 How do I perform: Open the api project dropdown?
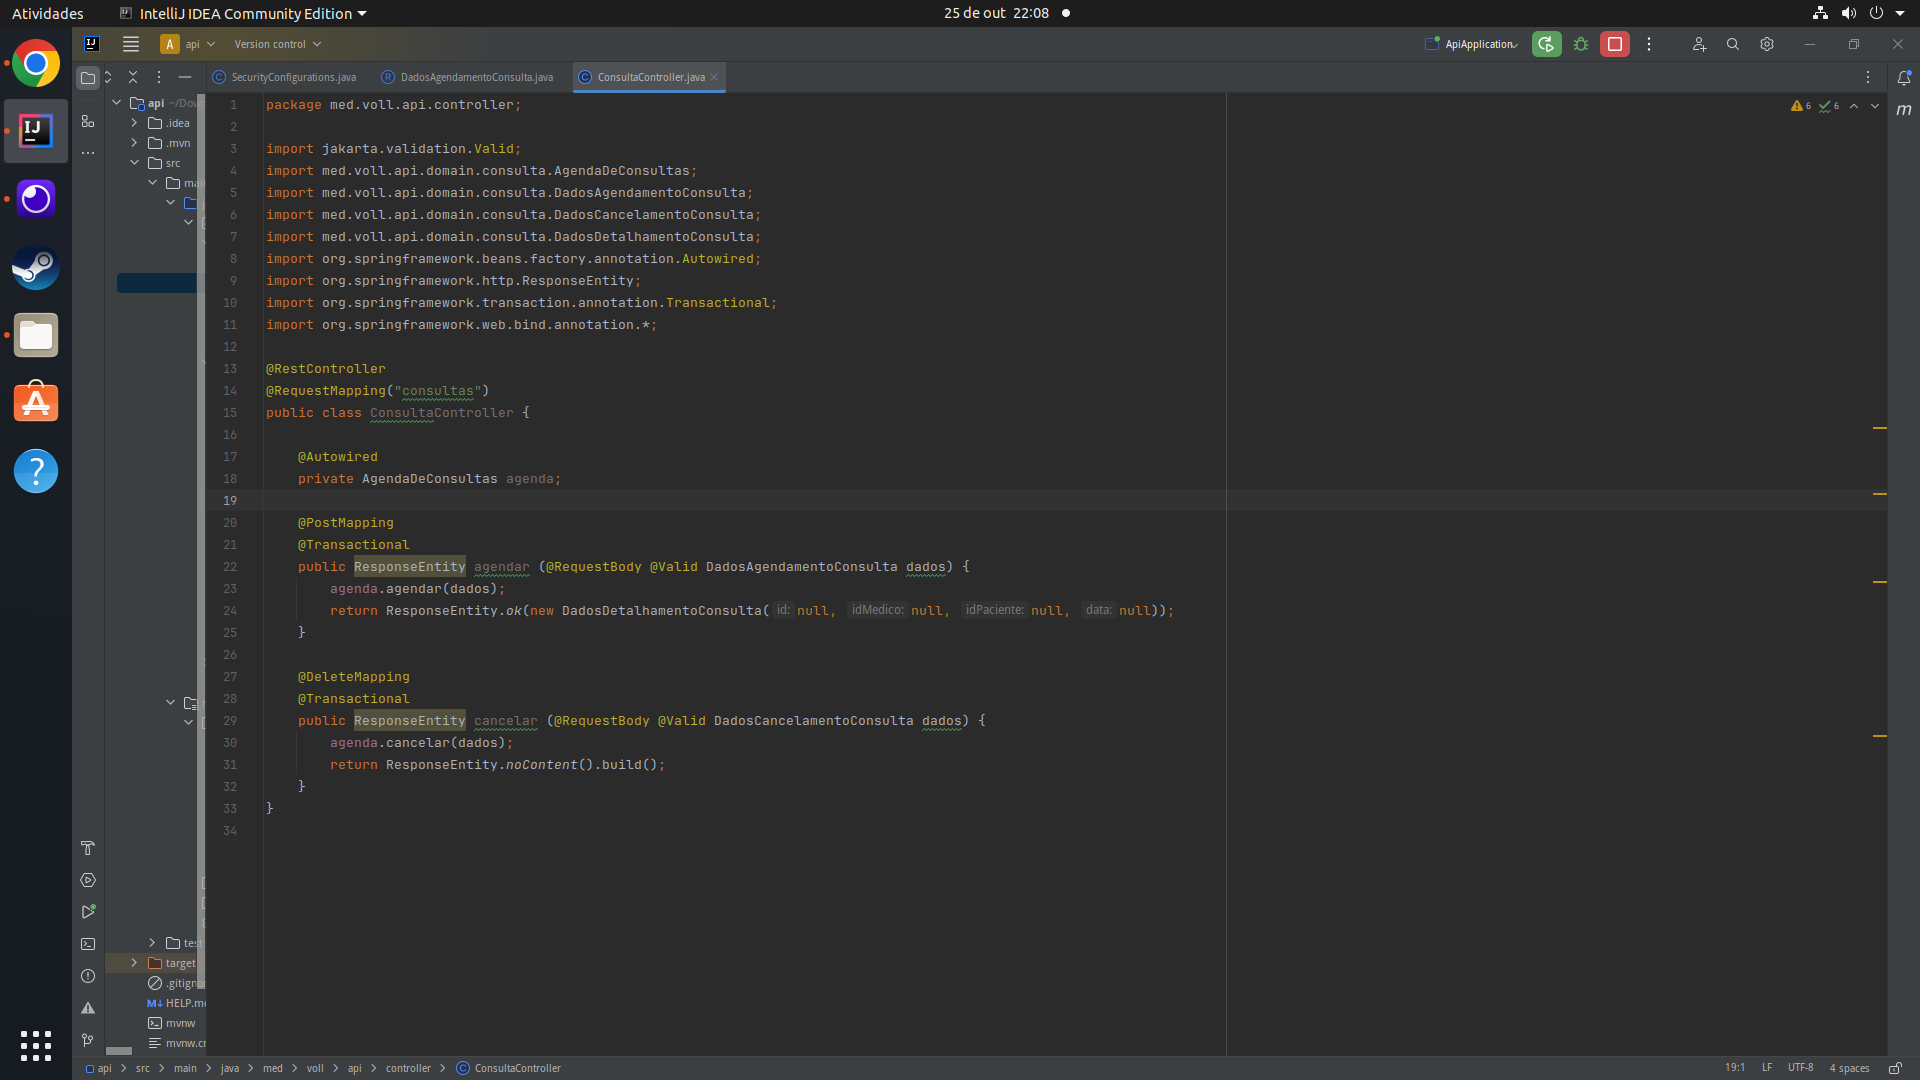[x=188, y=44]
